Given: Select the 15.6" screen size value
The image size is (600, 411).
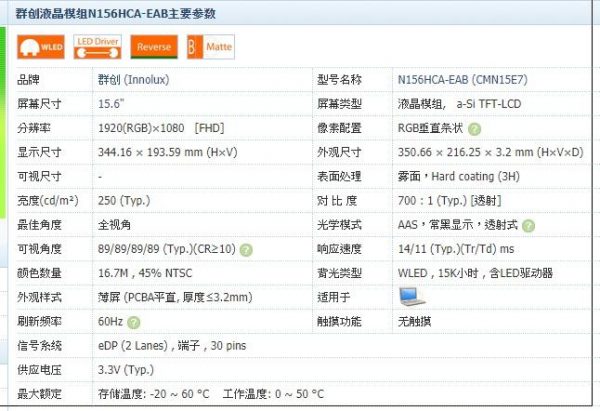Looking at the screenshot, I should point(111,104).
